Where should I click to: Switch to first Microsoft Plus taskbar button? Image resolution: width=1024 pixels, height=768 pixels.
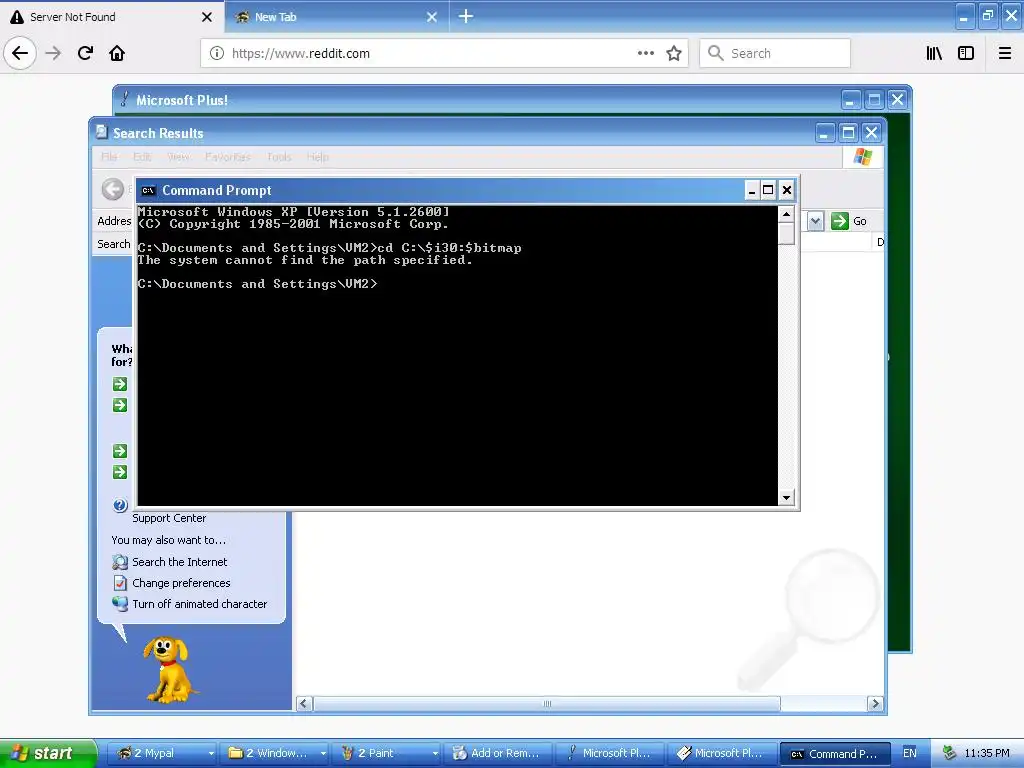point(611,753)
